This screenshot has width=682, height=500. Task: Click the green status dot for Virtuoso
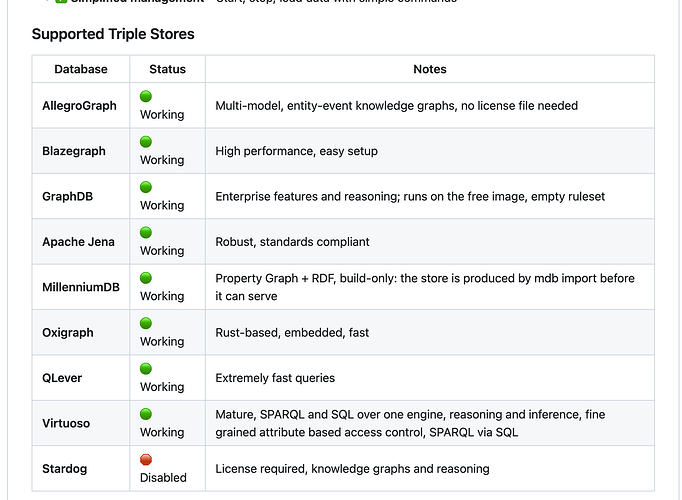click(x=146, y=414)
